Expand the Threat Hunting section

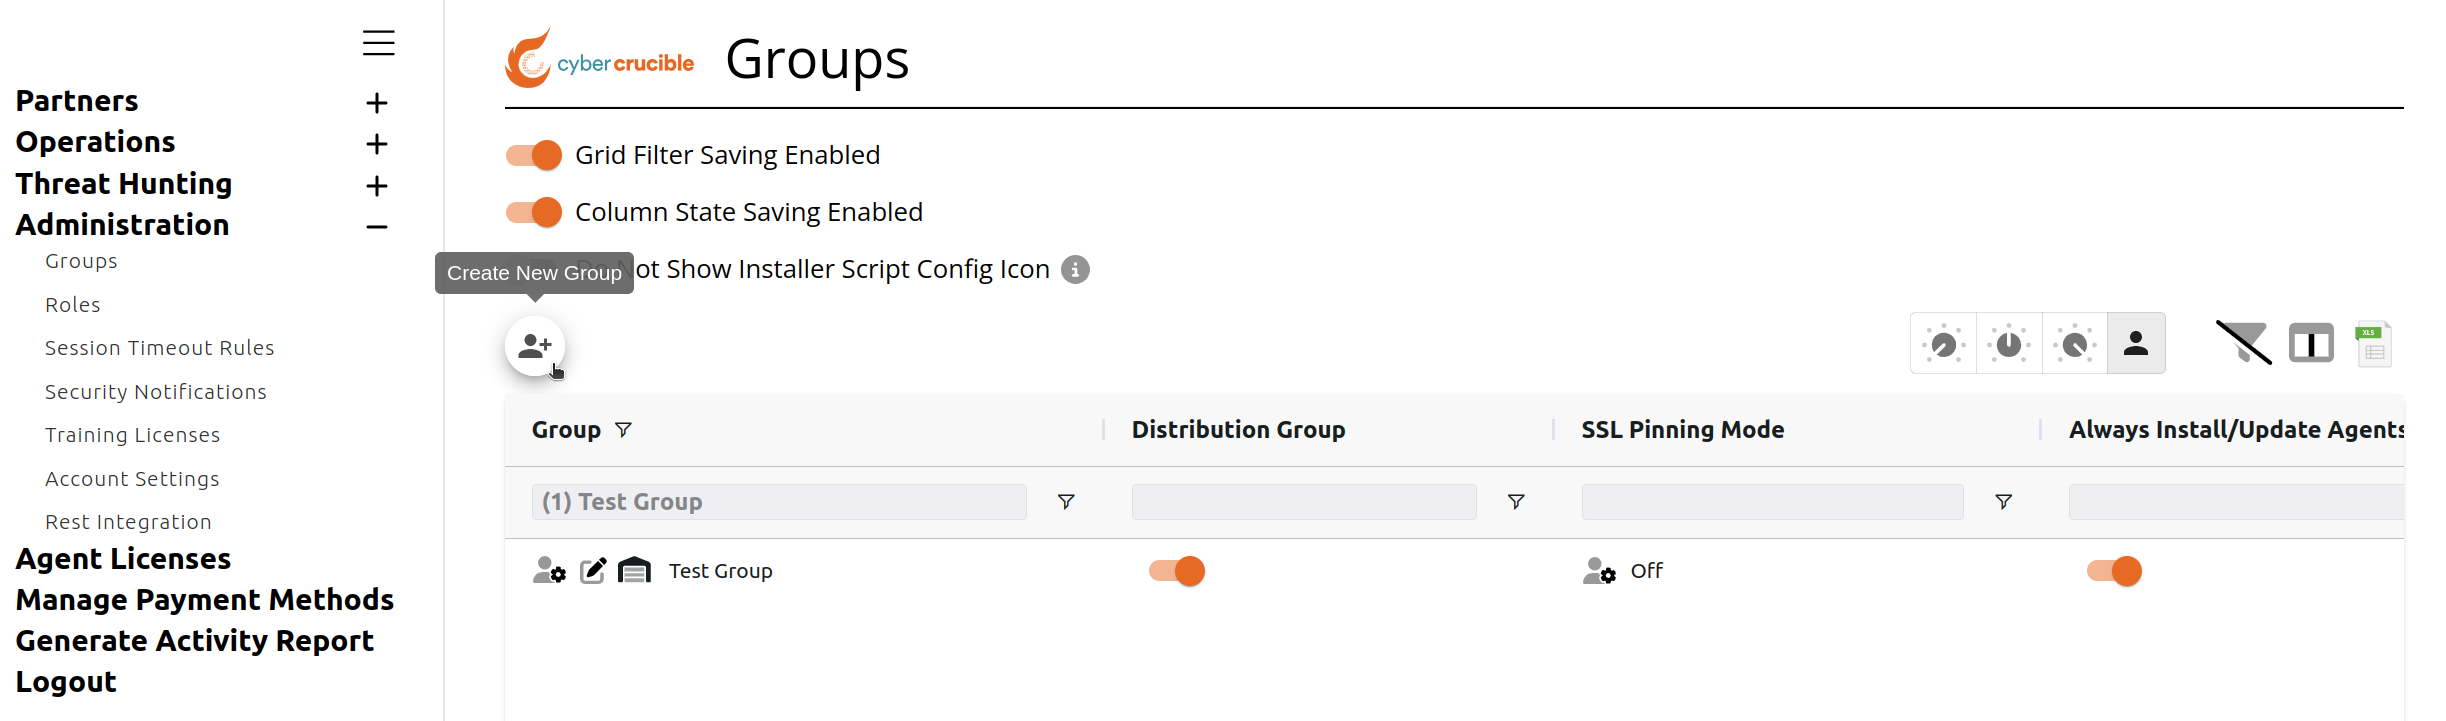[x=376, y=185]
